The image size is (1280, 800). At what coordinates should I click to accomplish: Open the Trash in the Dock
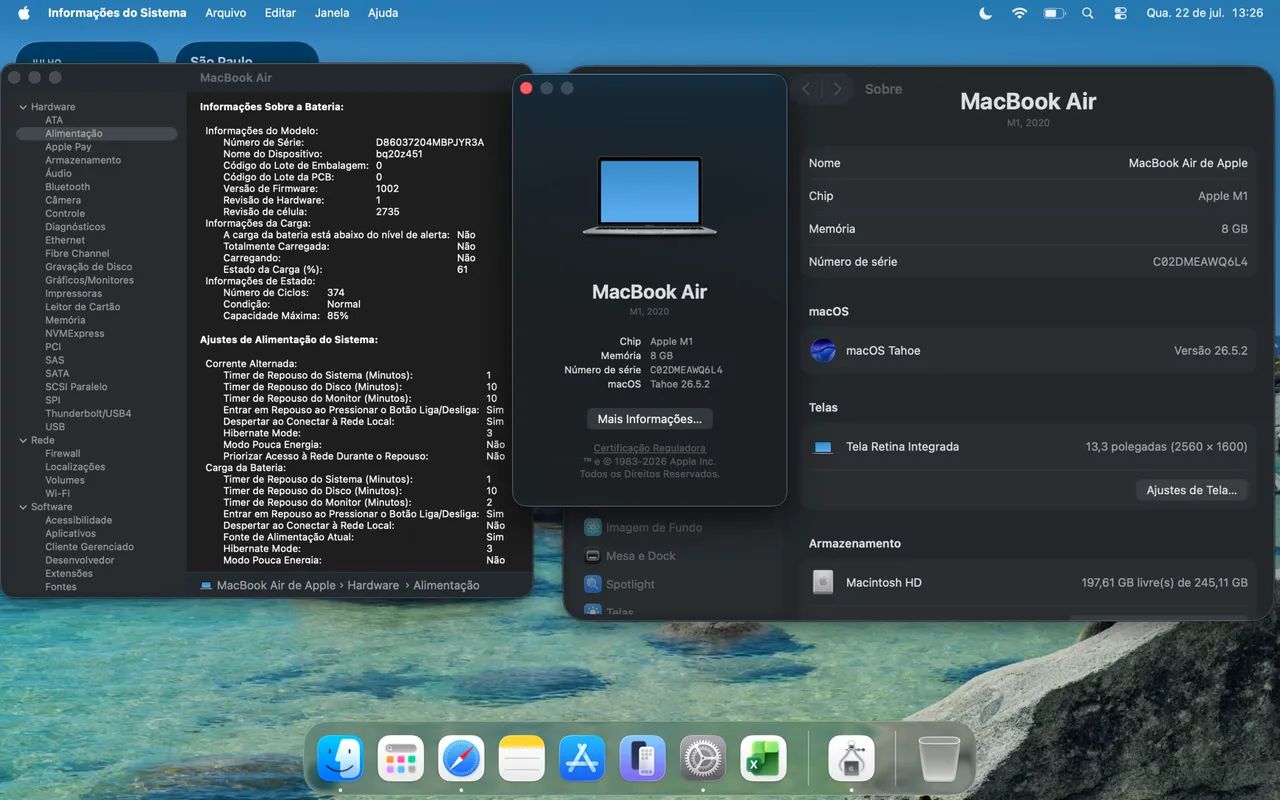938,758
